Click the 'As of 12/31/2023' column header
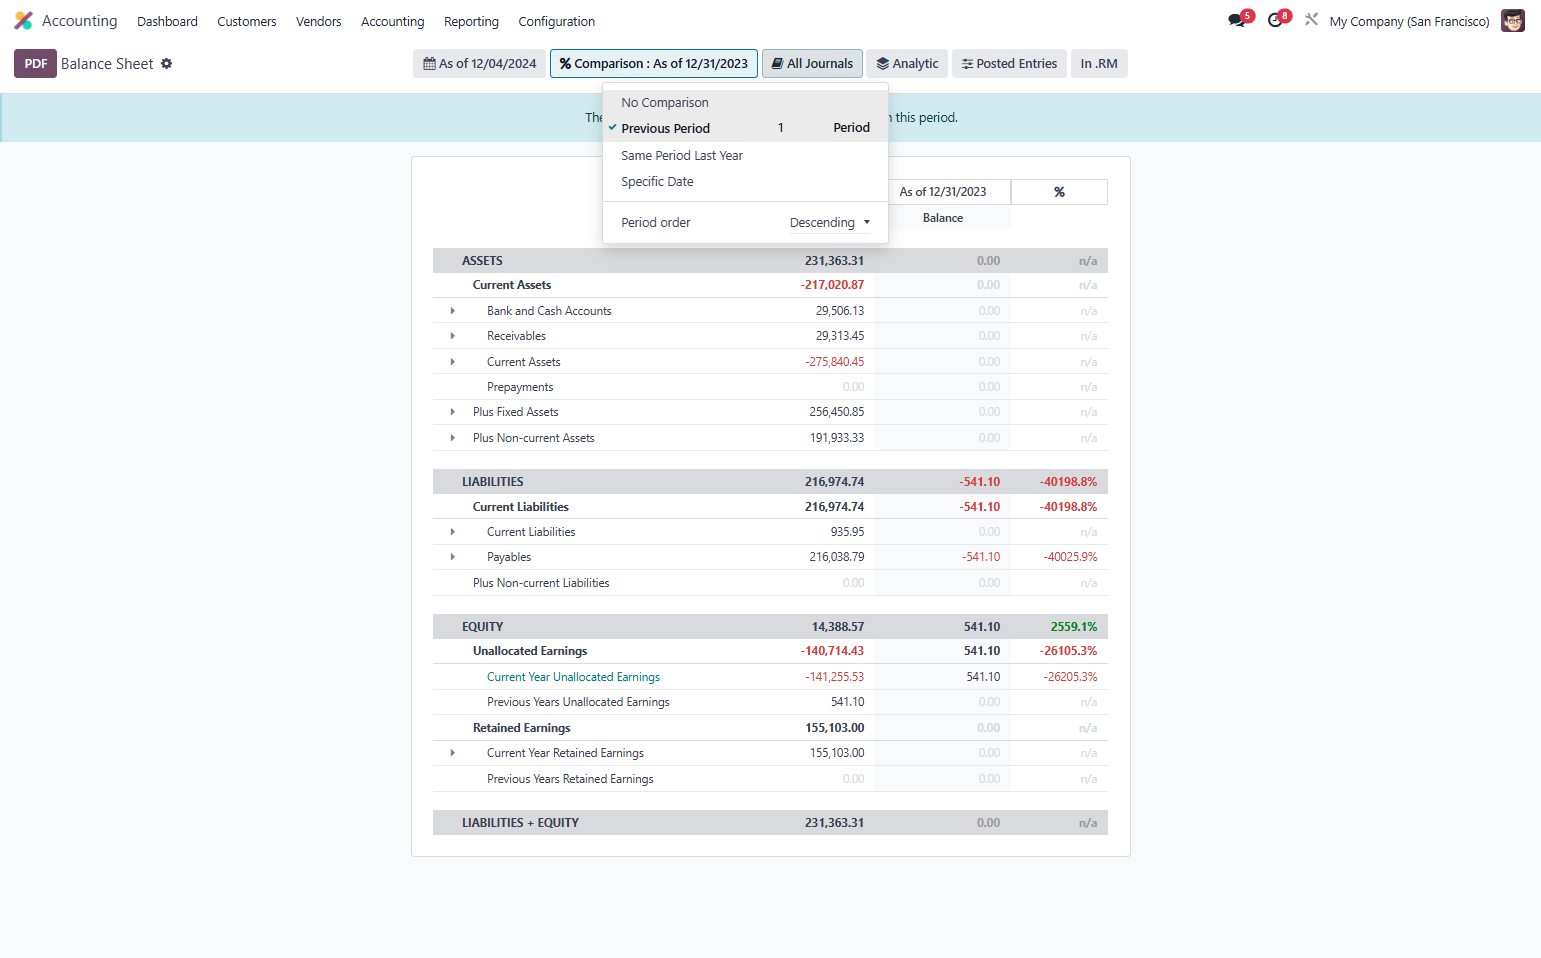Image resolution: width=1541 pixels, height=958 pixels. (x=943, y=192)
